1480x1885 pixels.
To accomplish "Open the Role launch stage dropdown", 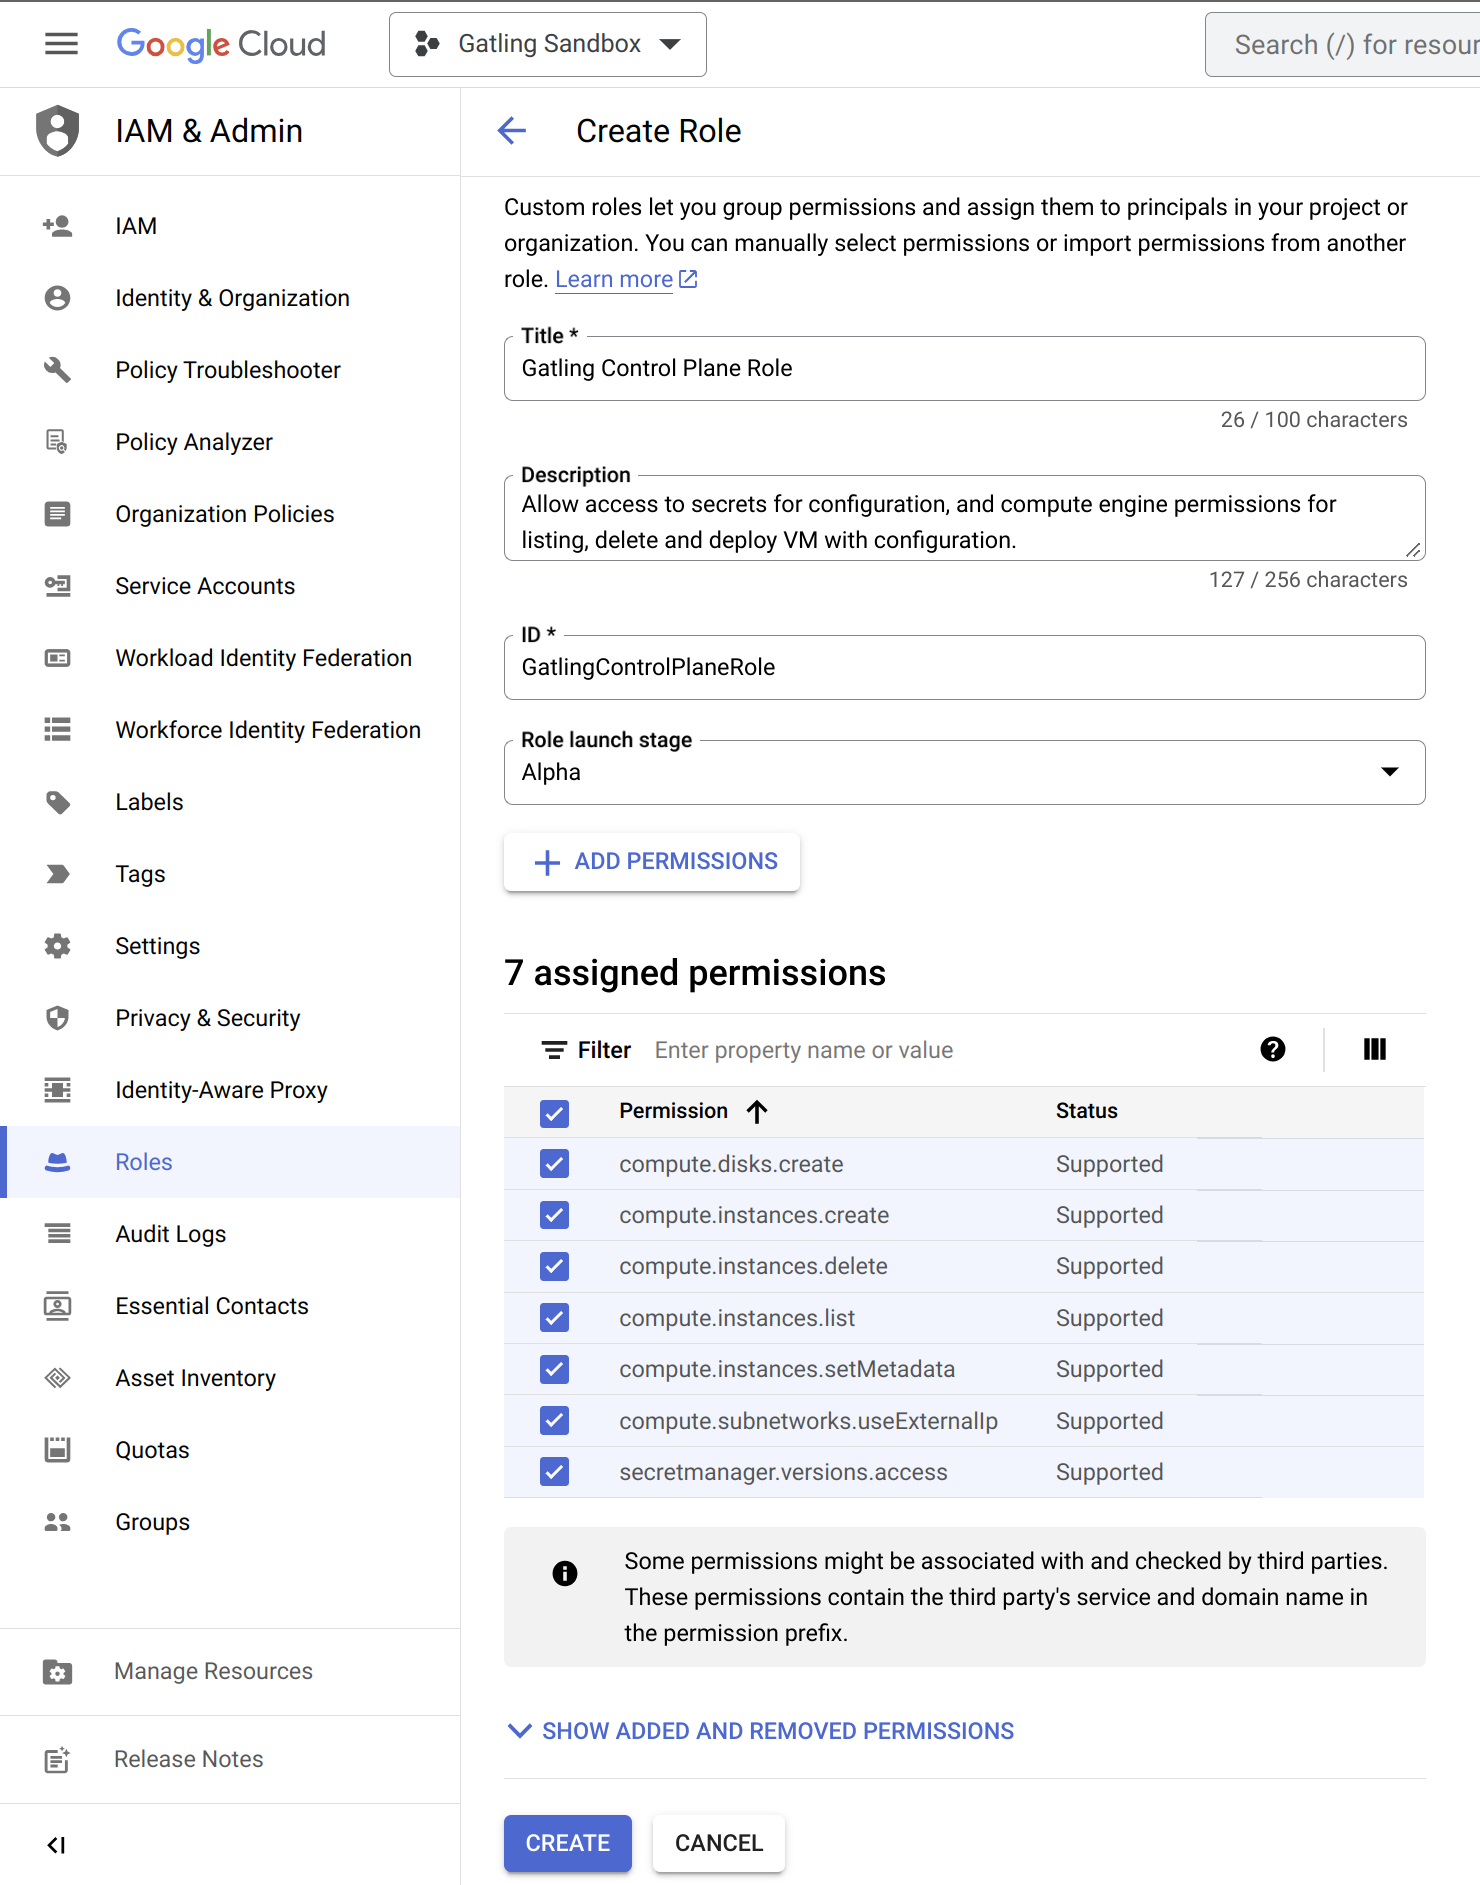I will [964, 772].
